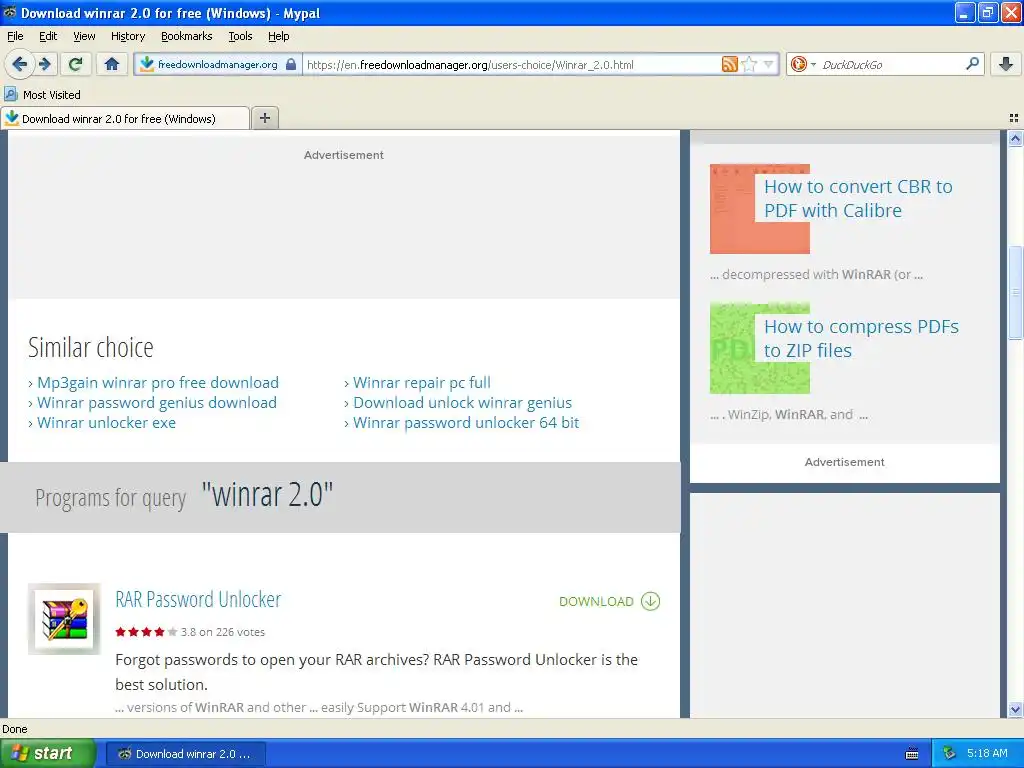Image resolution: width=1024 pixels, height=768 pixels.
Task: Click the search magnifier icon
Action: click(x=972, y=64)
